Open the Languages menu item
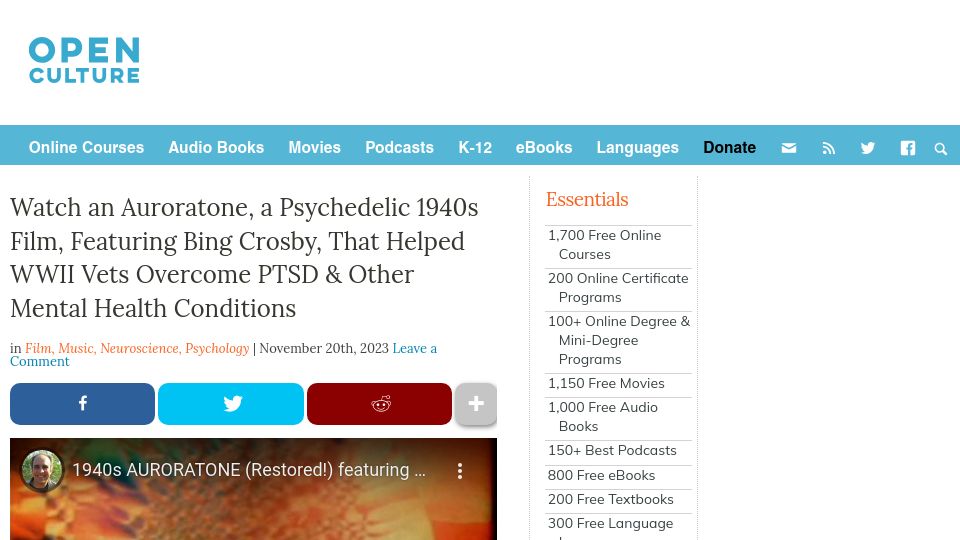The width and height of the screenshot is (960, 540). [637, 148]
